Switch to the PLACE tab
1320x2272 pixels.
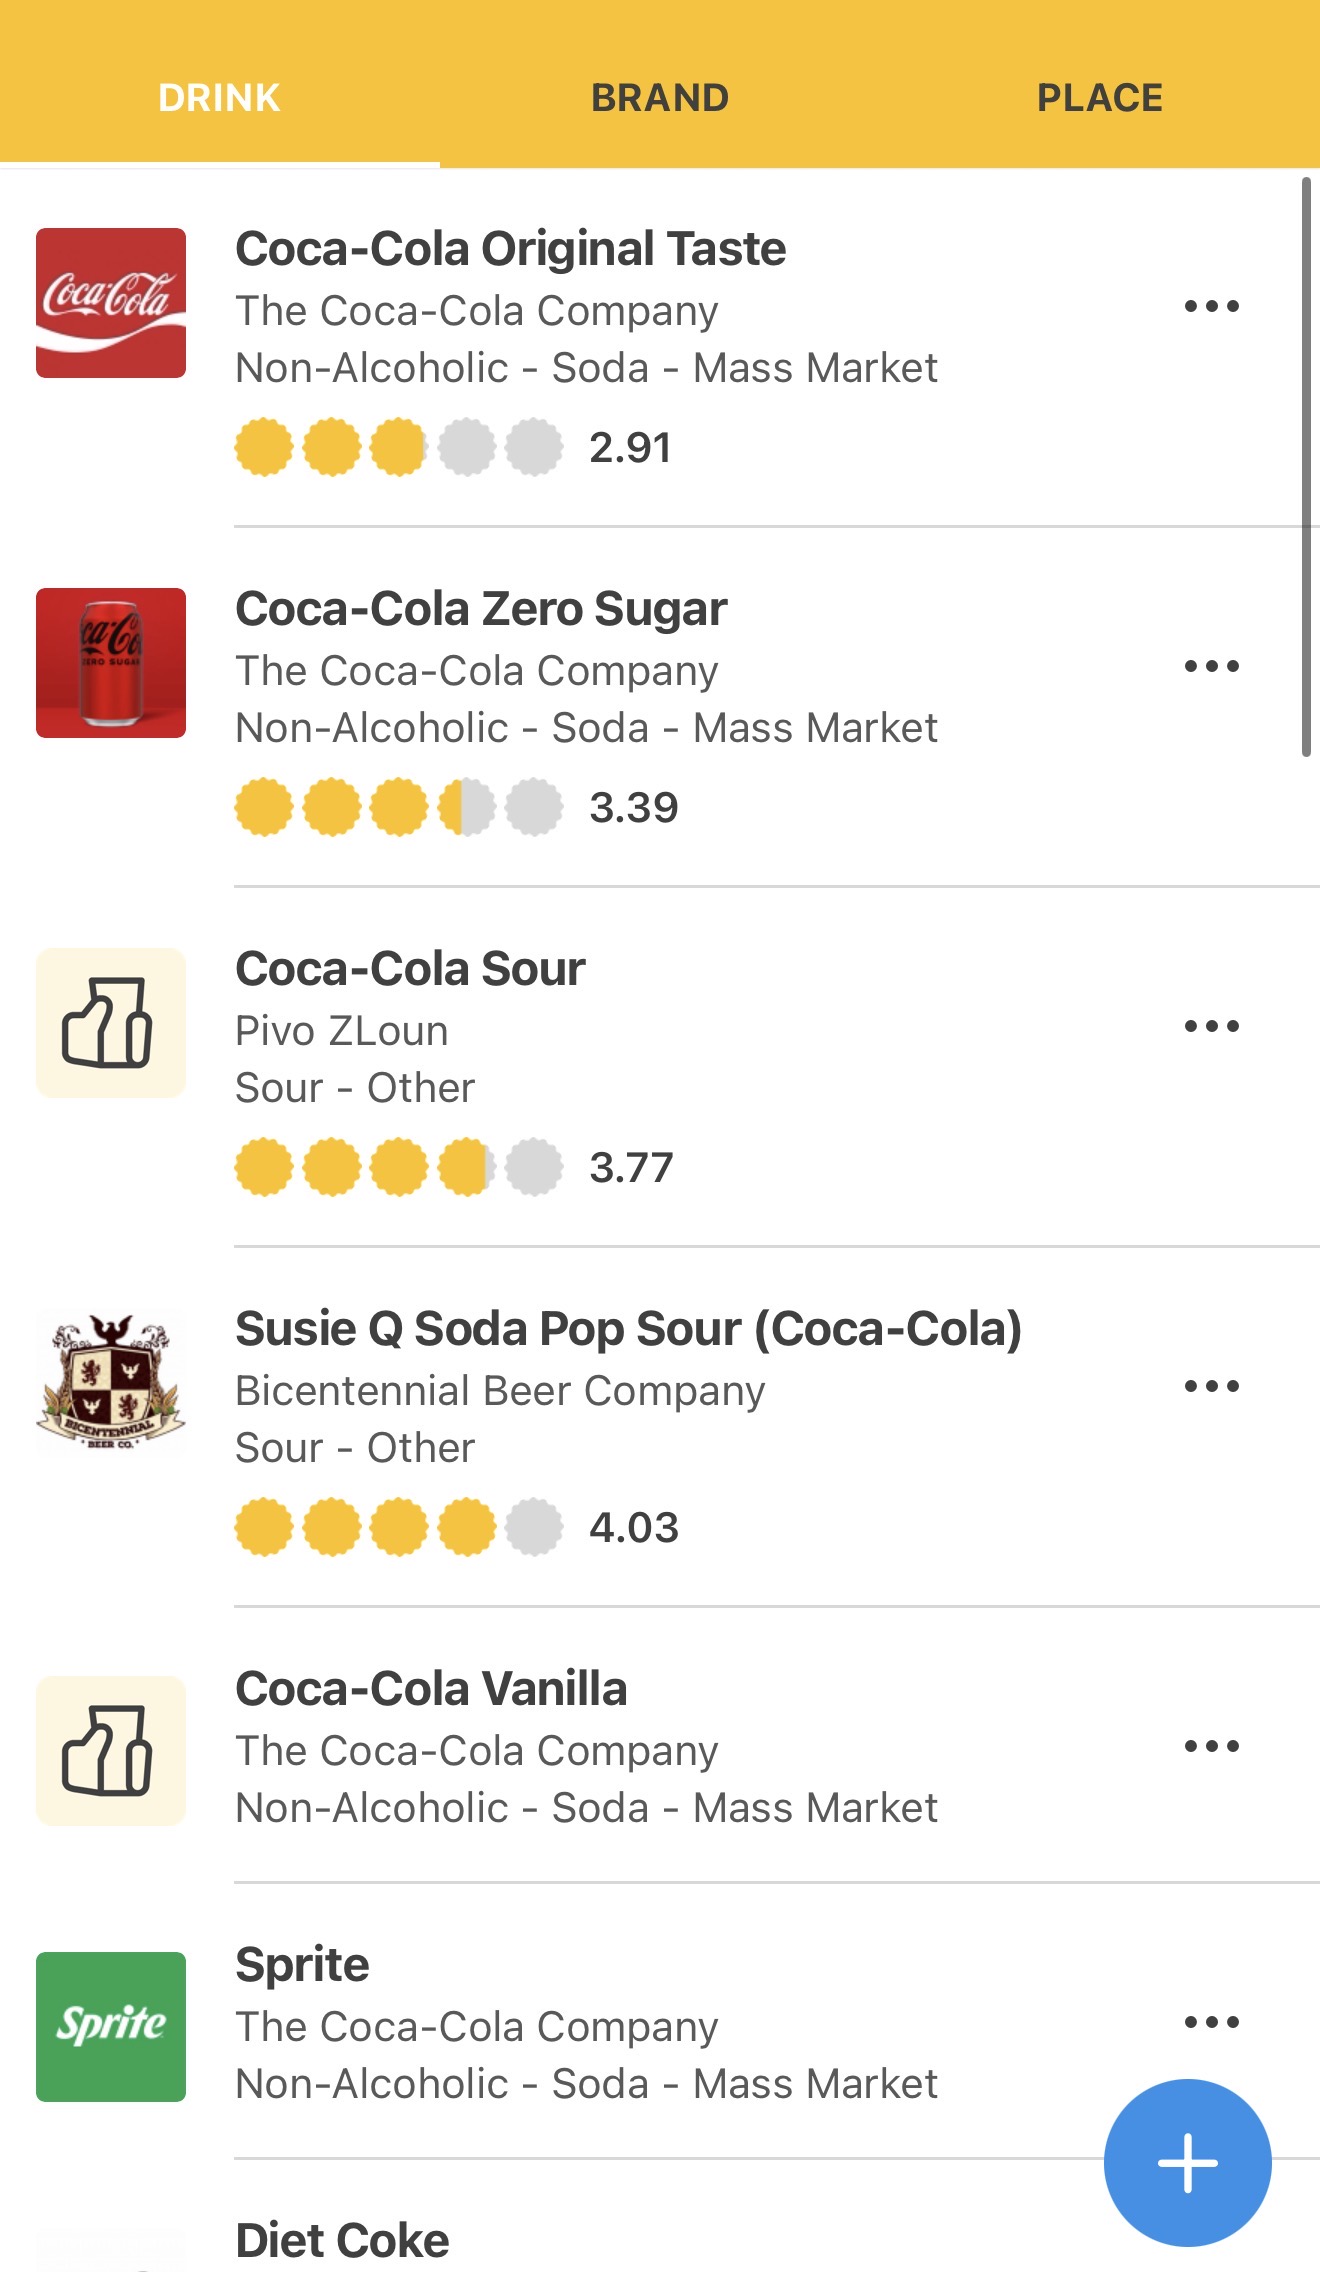1099,98
